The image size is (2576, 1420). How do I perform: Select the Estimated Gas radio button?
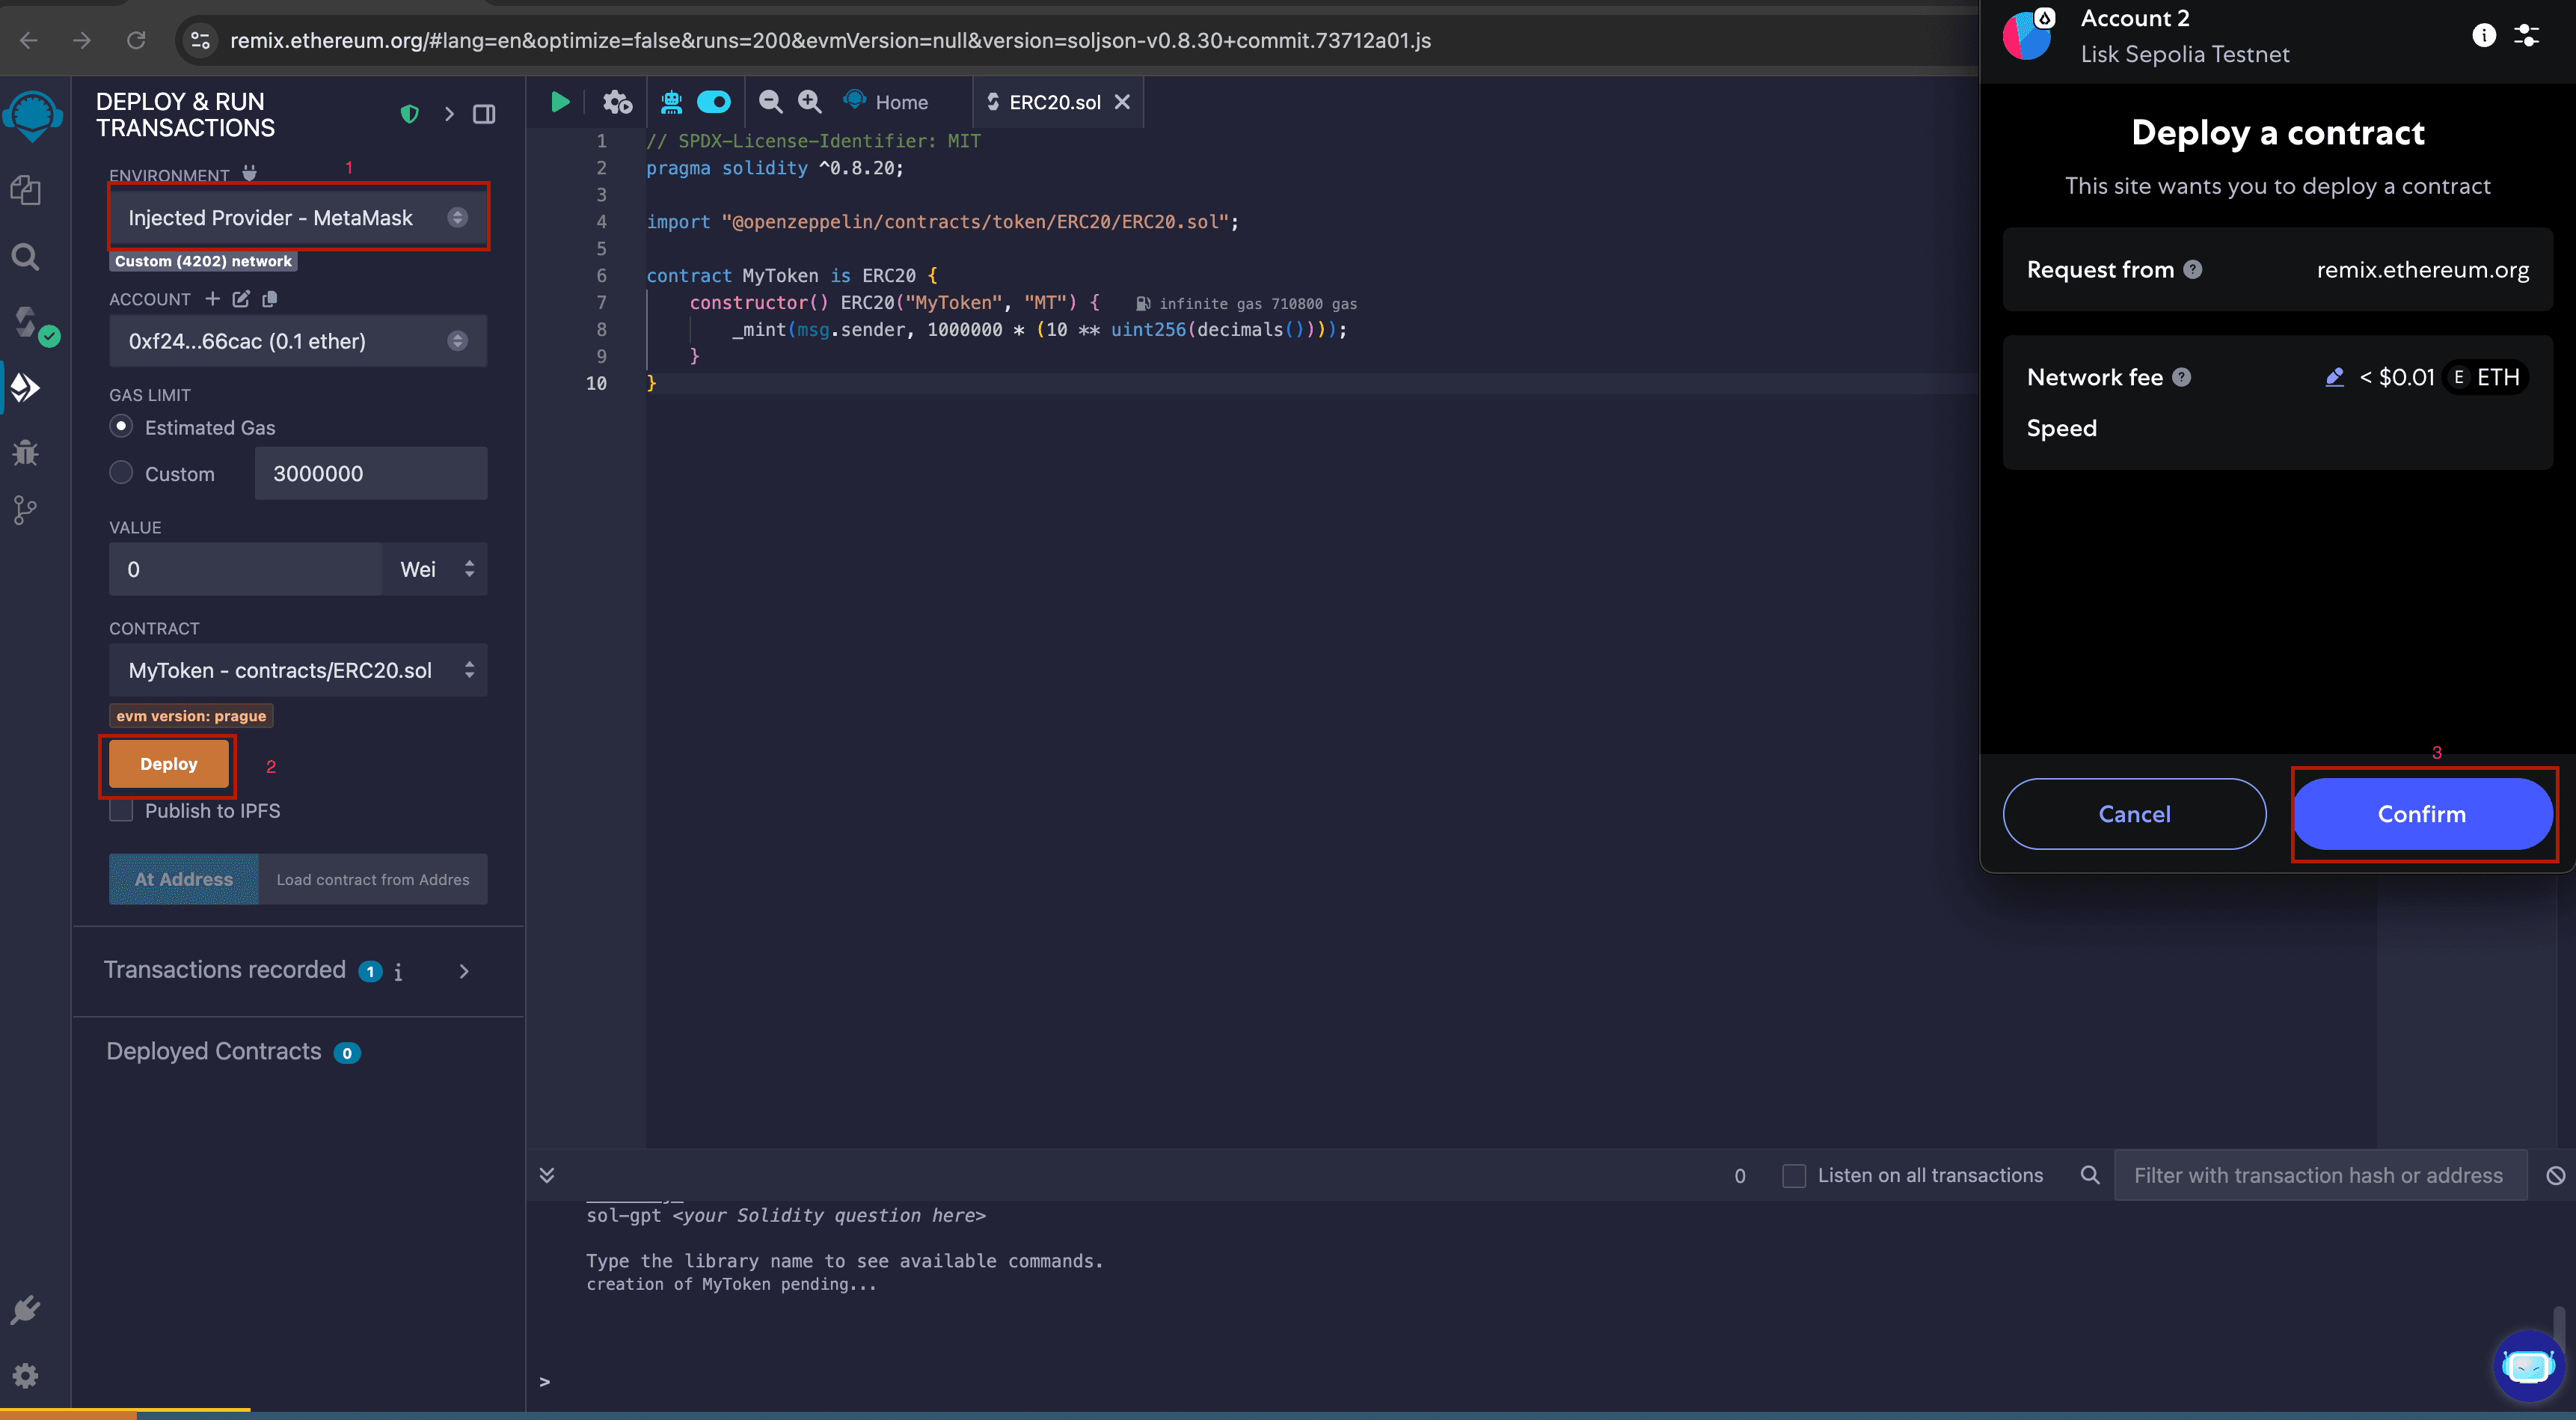click(x=121, y=426)
